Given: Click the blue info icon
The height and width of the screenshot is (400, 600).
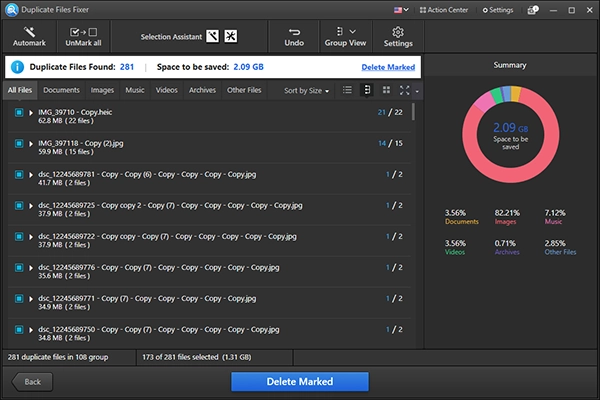Looking at the screenshot, I should (17, 67).
